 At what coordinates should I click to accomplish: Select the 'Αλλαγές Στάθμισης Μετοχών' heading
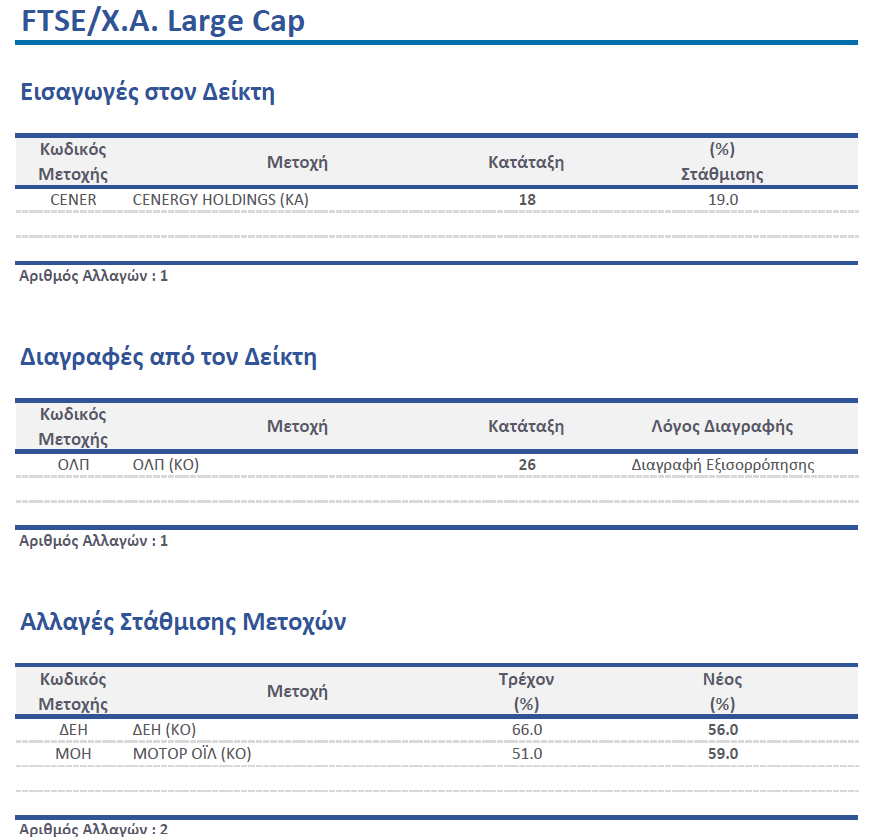pyautogui.click(x=183, y=622)
